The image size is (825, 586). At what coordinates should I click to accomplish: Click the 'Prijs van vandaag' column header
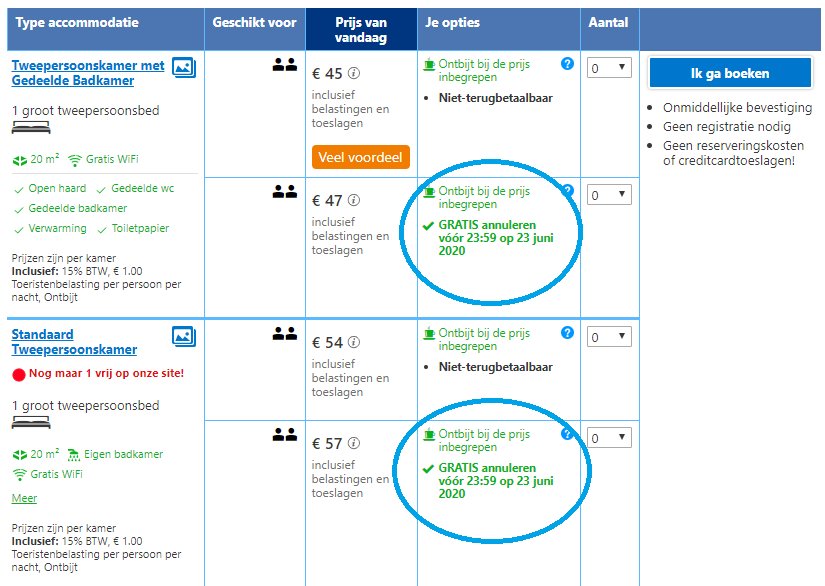pyautogui.click(x=361, y=29)
